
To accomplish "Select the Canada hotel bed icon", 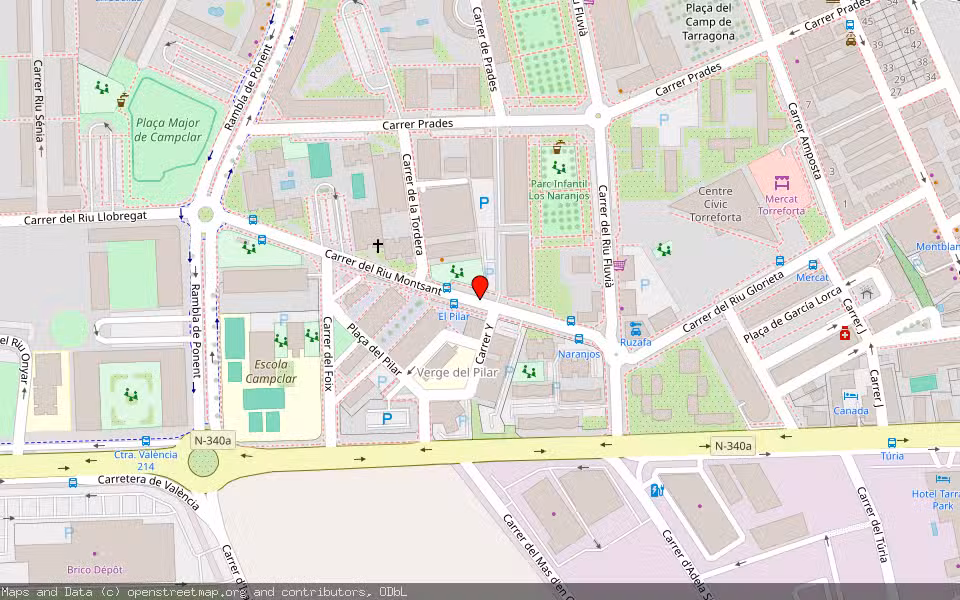I will [x=850, y=396].
